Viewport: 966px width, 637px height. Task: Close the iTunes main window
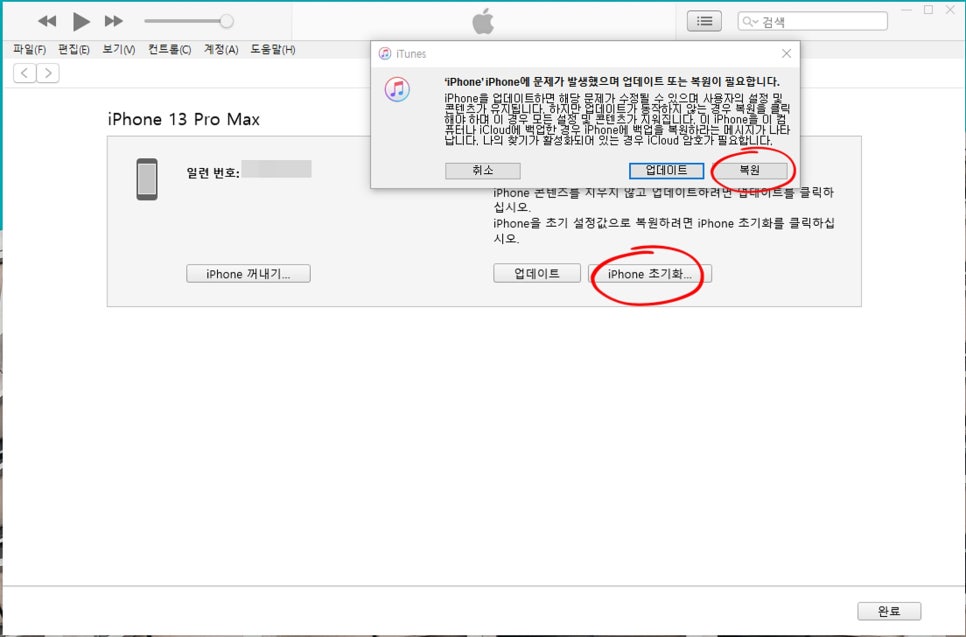[951, 10]
